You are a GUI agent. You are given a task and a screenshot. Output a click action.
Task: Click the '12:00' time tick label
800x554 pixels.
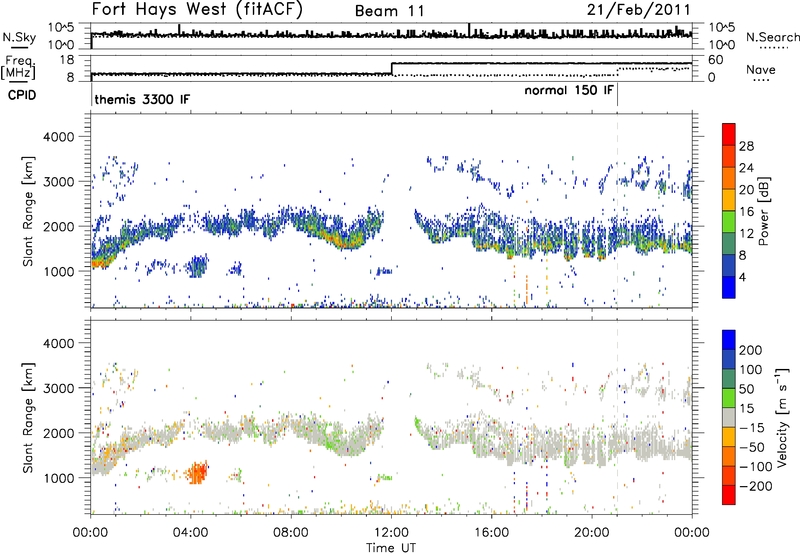point(391,533)
